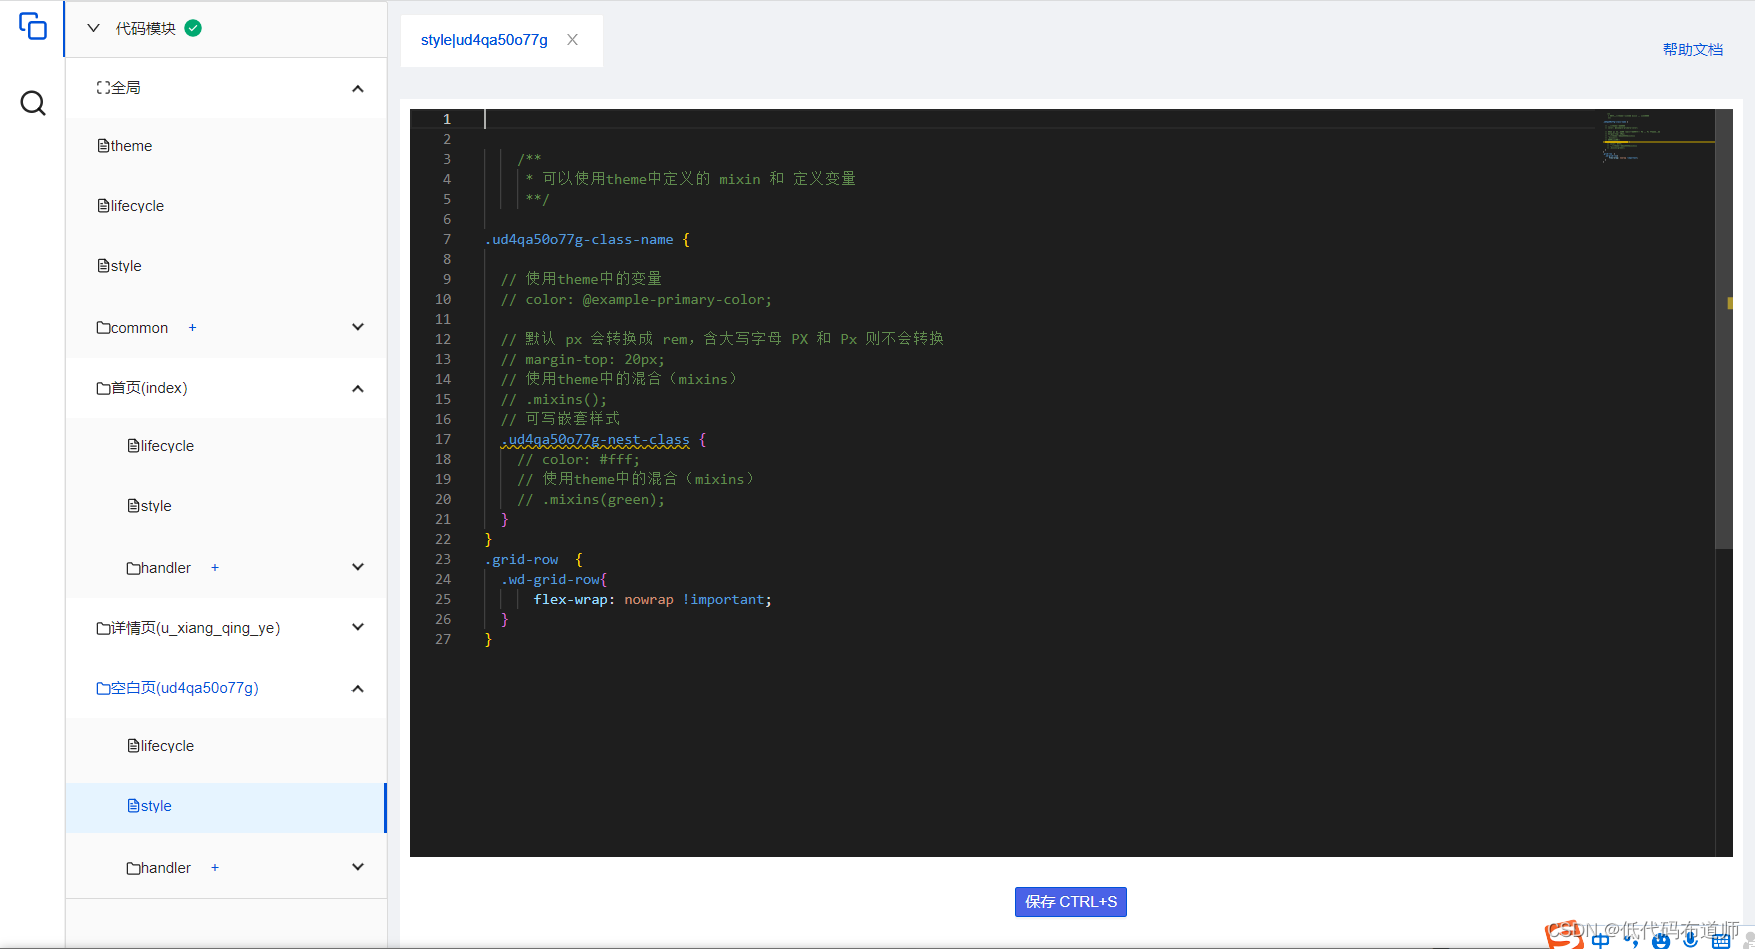This screenshot has height=949, width=1755.
Task: Click line number 17 in gutter
Action: [x=443, y=439]
